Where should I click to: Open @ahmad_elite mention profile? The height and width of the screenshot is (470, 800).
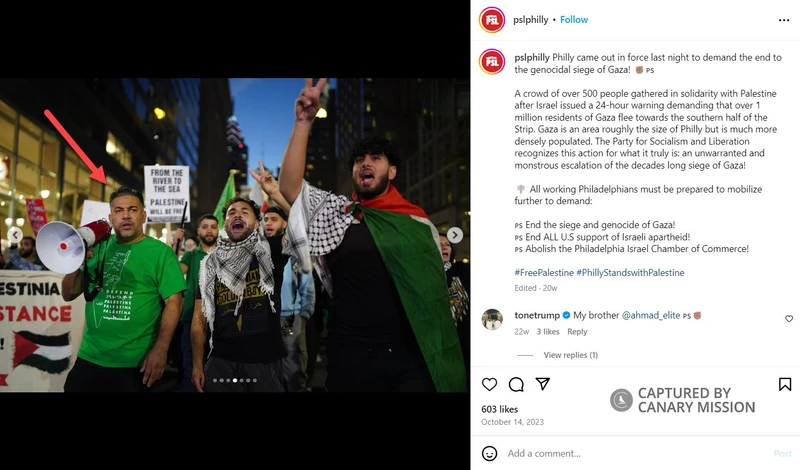[651, 315]
